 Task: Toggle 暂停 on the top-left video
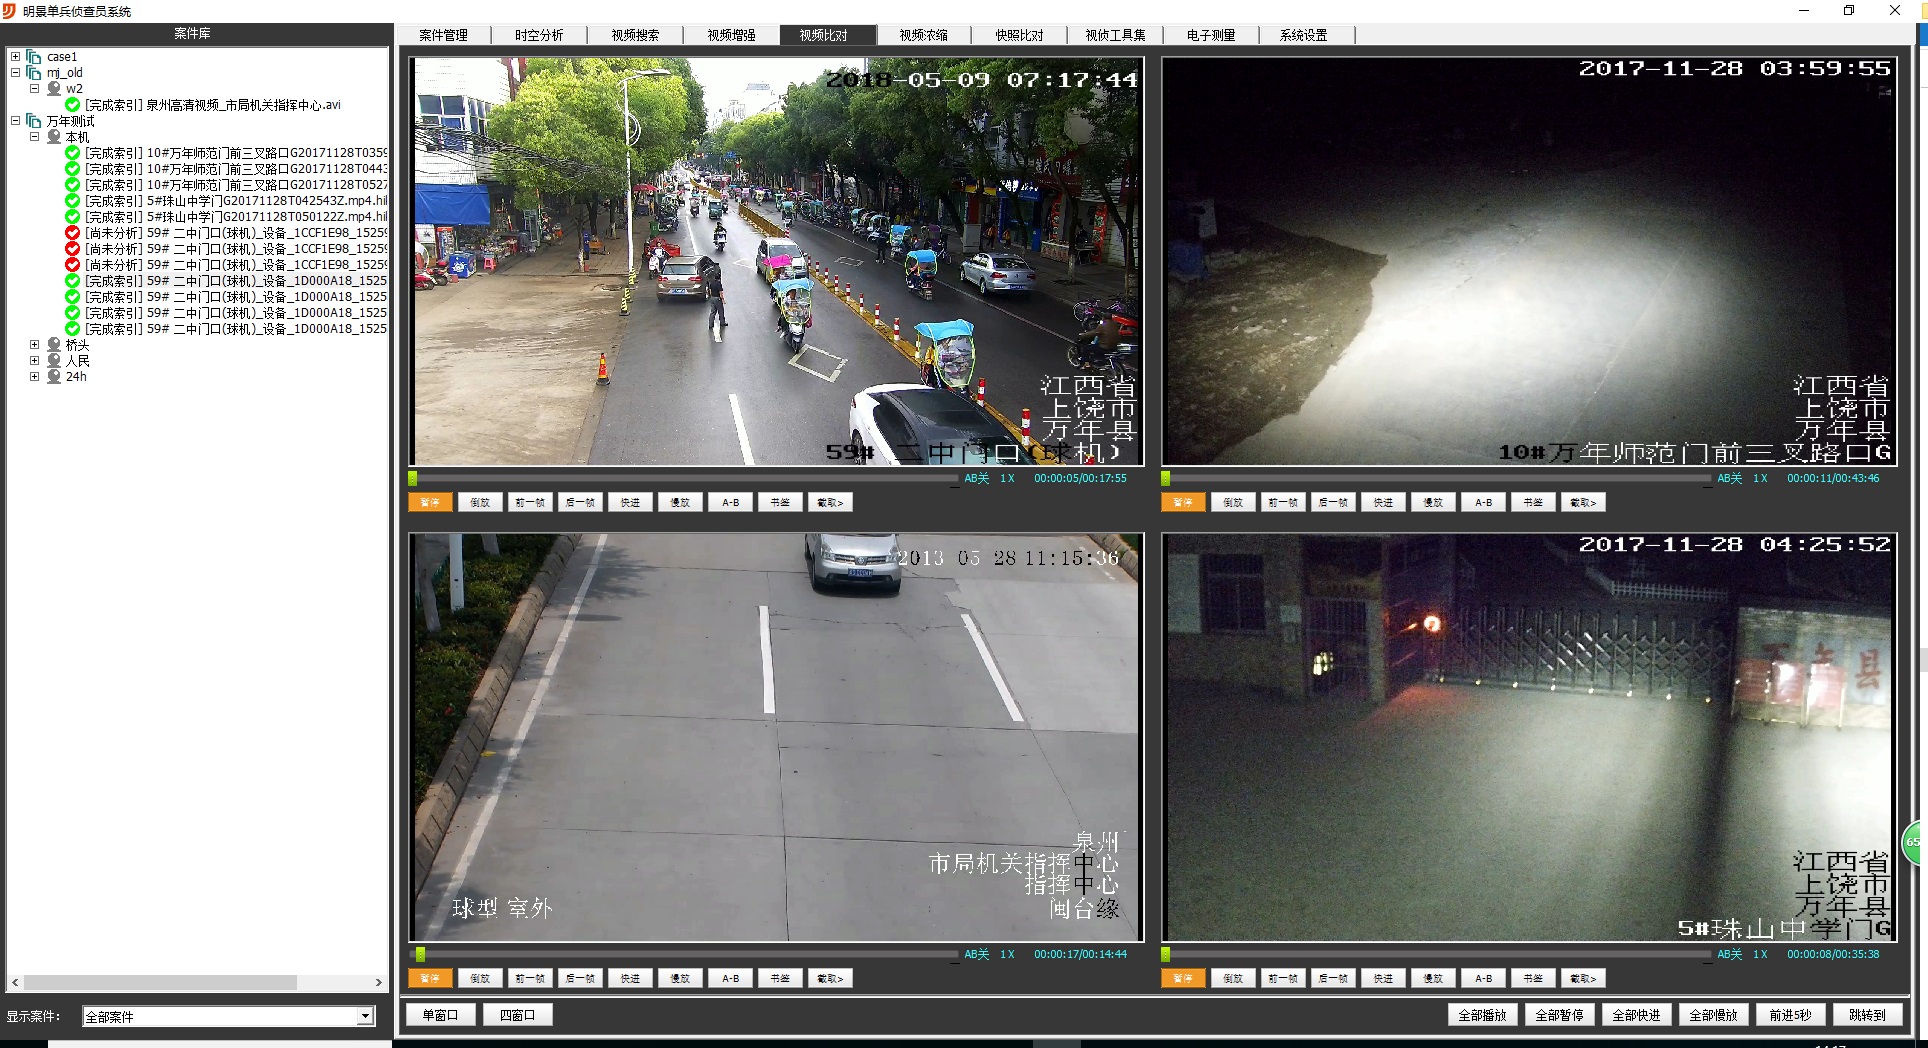tap(430, 502)
